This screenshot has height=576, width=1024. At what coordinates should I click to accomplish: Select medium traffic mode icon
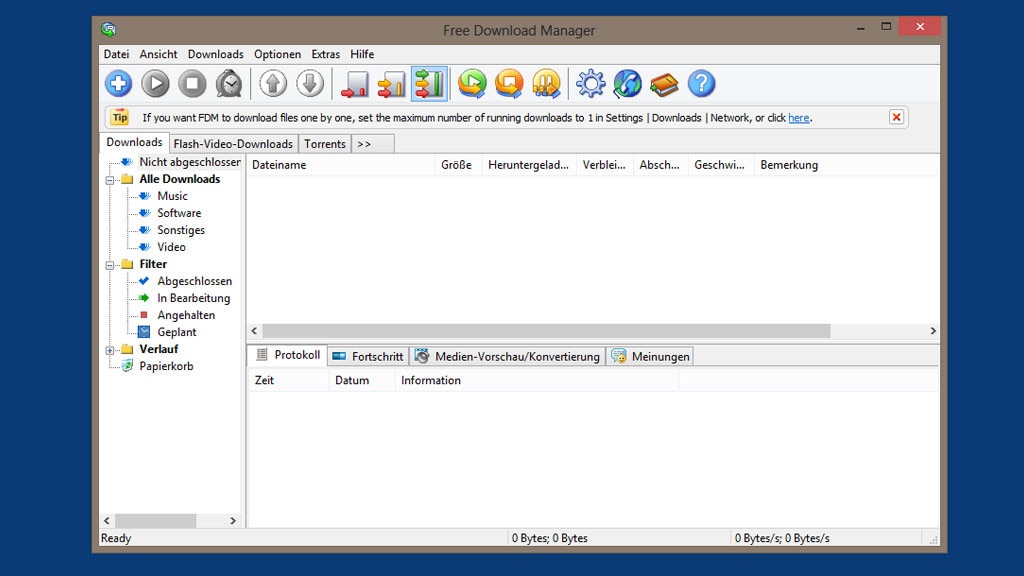(x=392, y=84)
